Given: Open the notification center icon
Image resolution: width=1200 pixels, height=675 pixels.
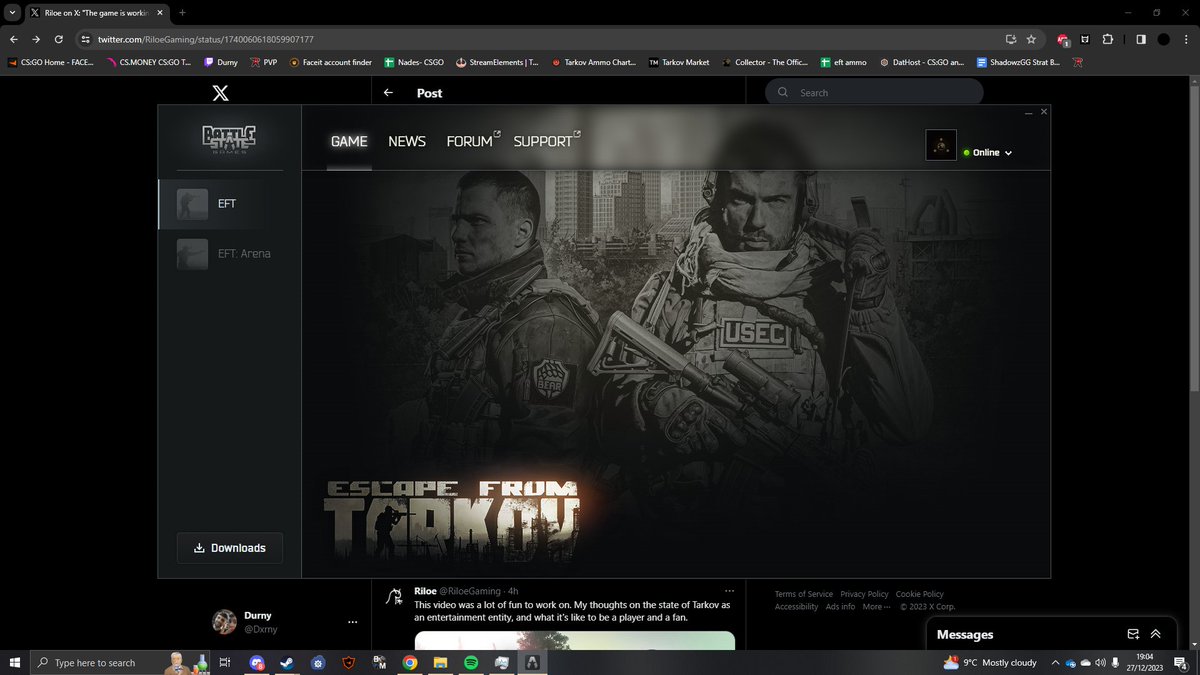Looking at the screenshot, I should (x=1180, y=662).
